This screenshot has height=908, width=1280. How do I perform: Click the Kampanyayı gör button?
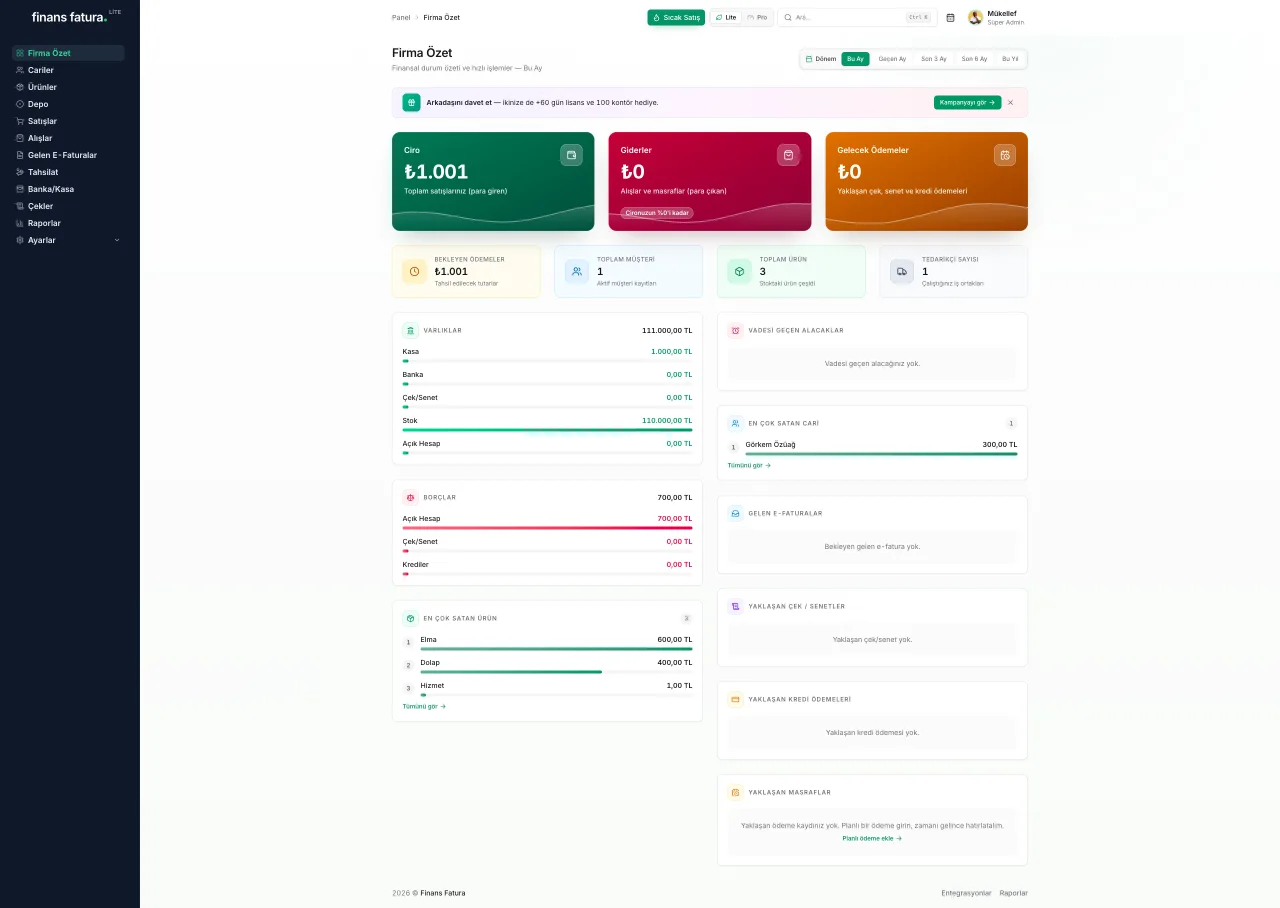pos(967,102)
